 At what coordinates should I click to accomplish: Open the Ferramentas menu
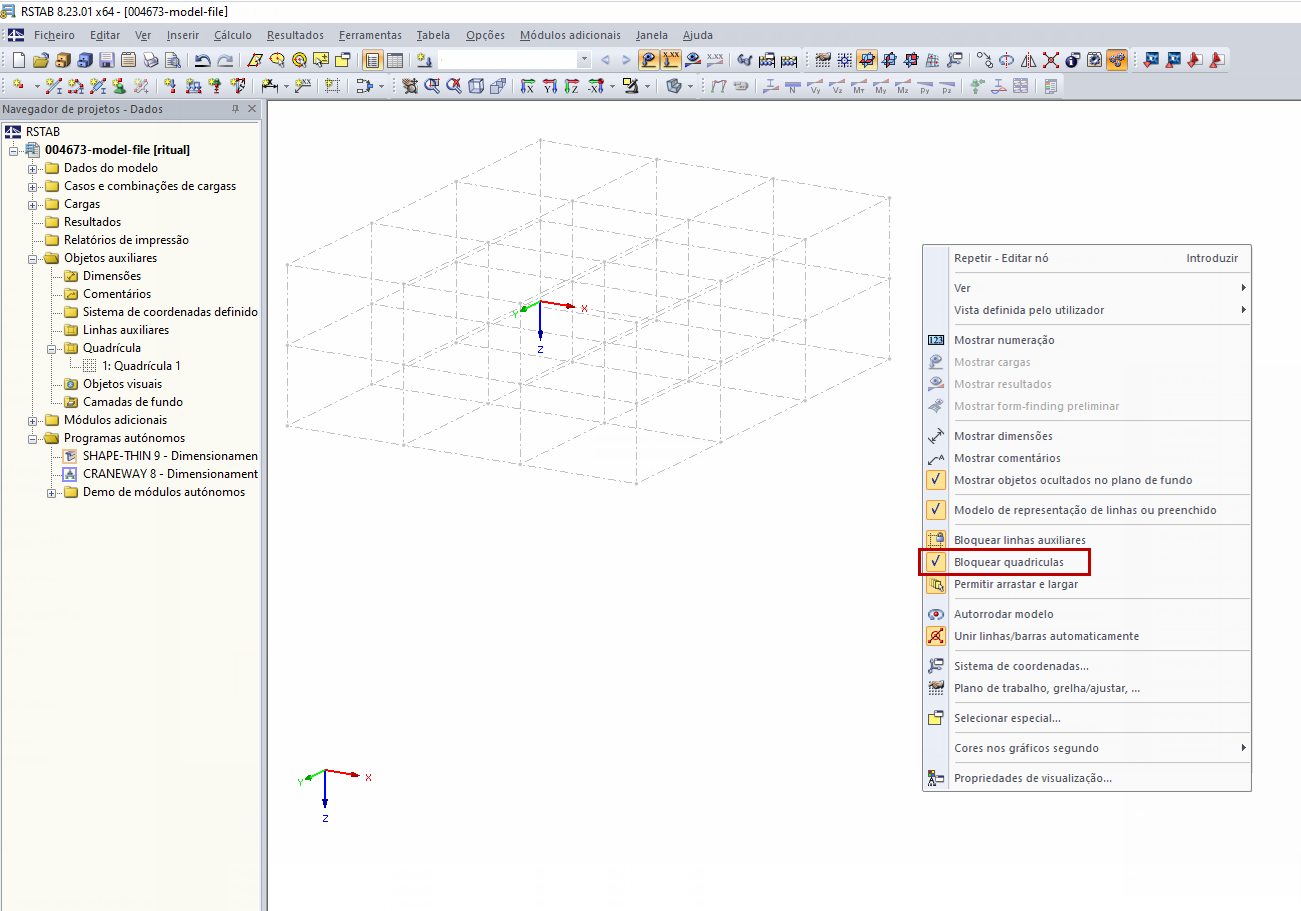(x=370, y=35)
